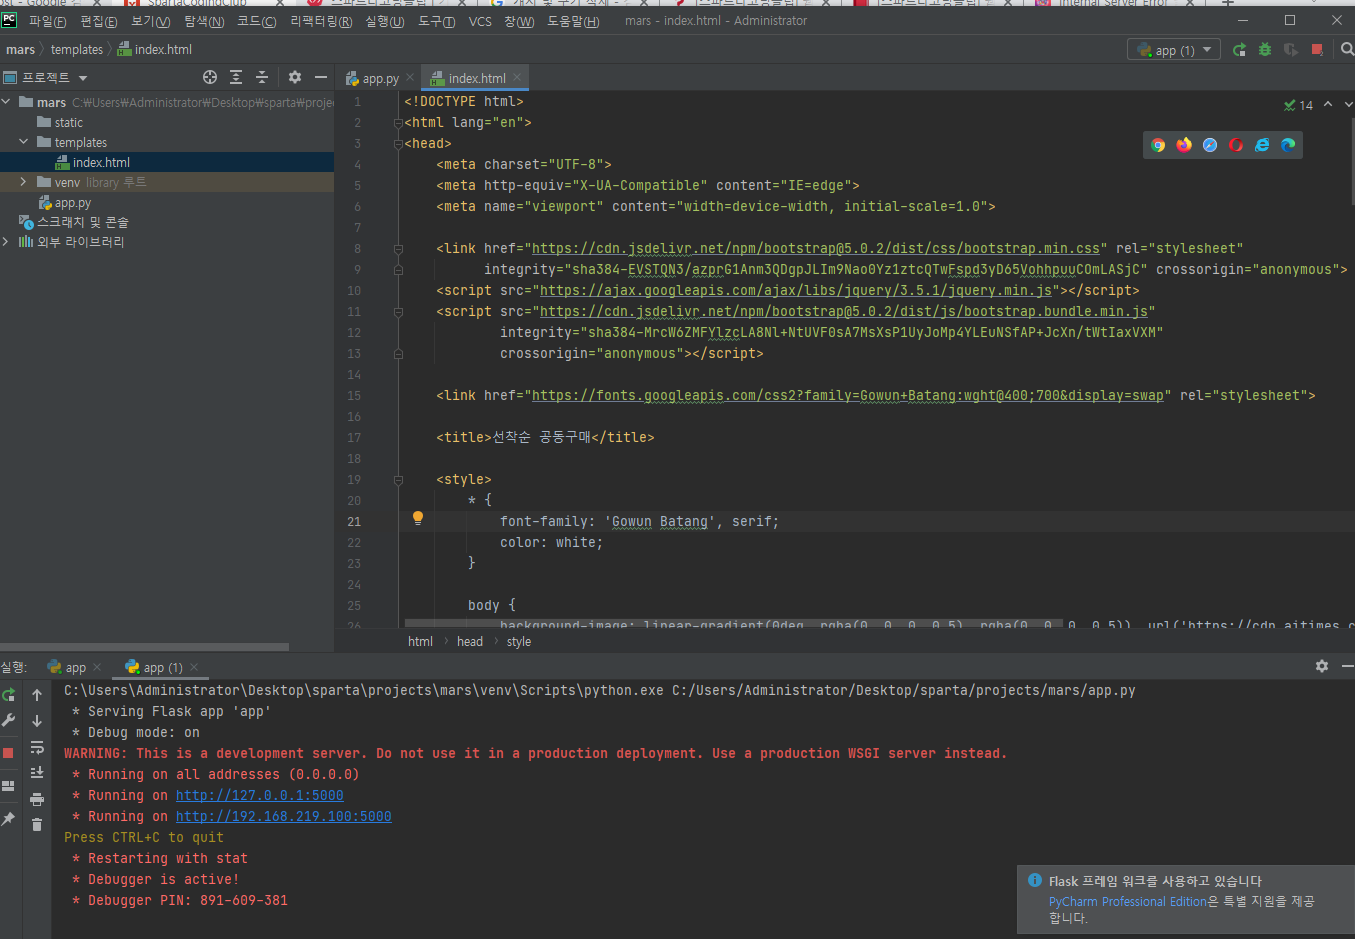The height and width of the screenshot is (939, 1355).
Task: Open the 도움말(H) menu
Action: (573, 21)
